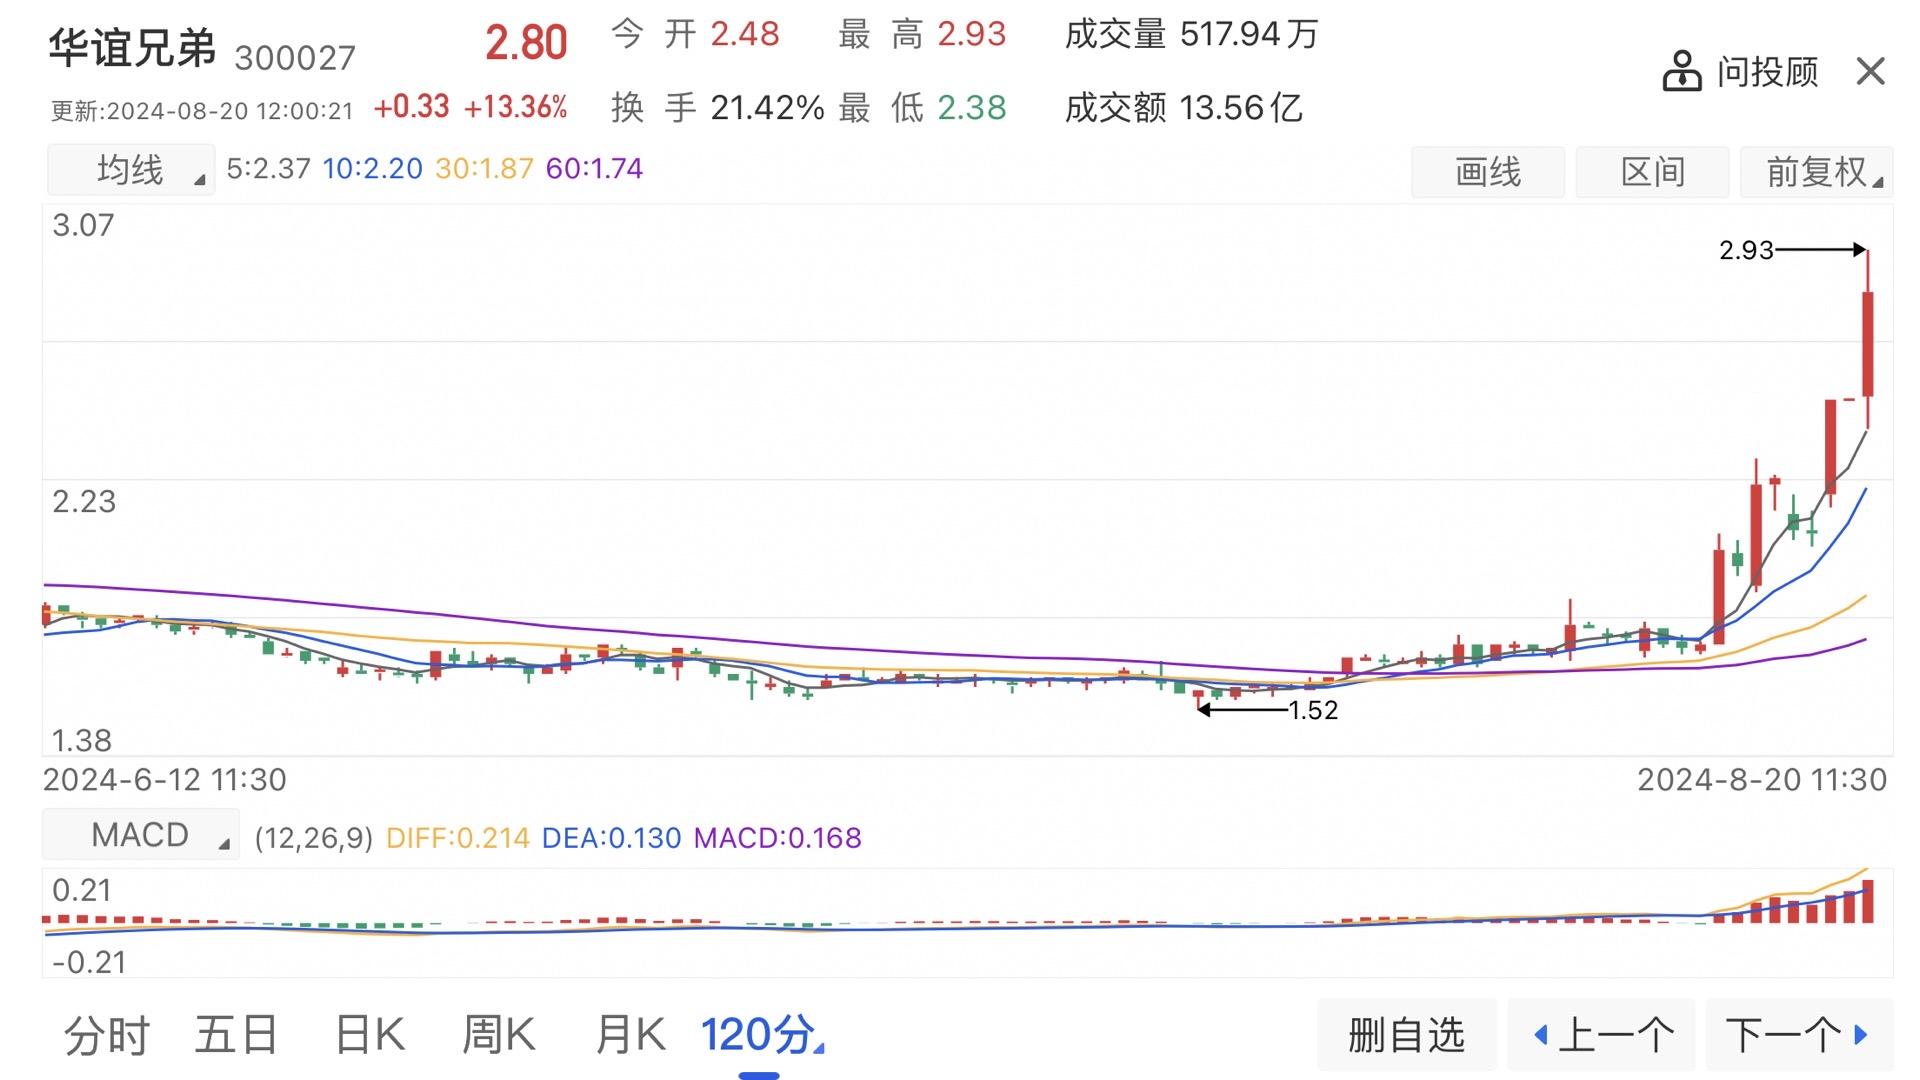Select the opening price 2.48
Screen dimensions: 1920x1080
[744, 34]
